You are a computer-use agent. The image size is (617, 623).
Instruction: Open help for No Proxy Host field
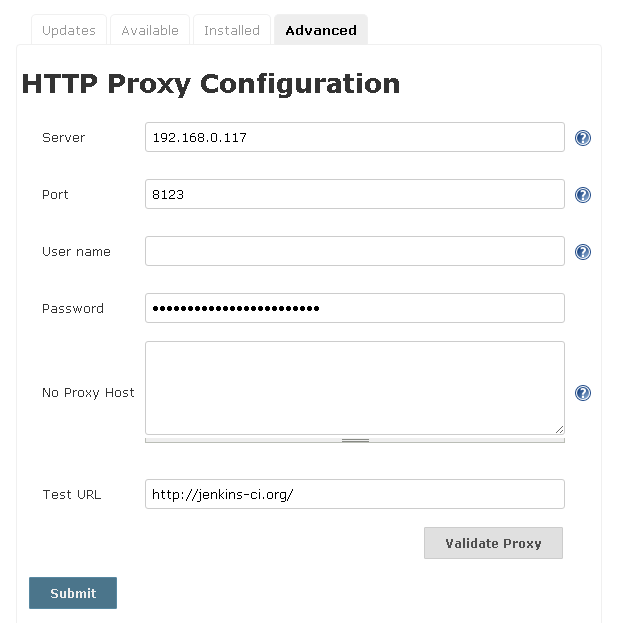coord(582,393)
